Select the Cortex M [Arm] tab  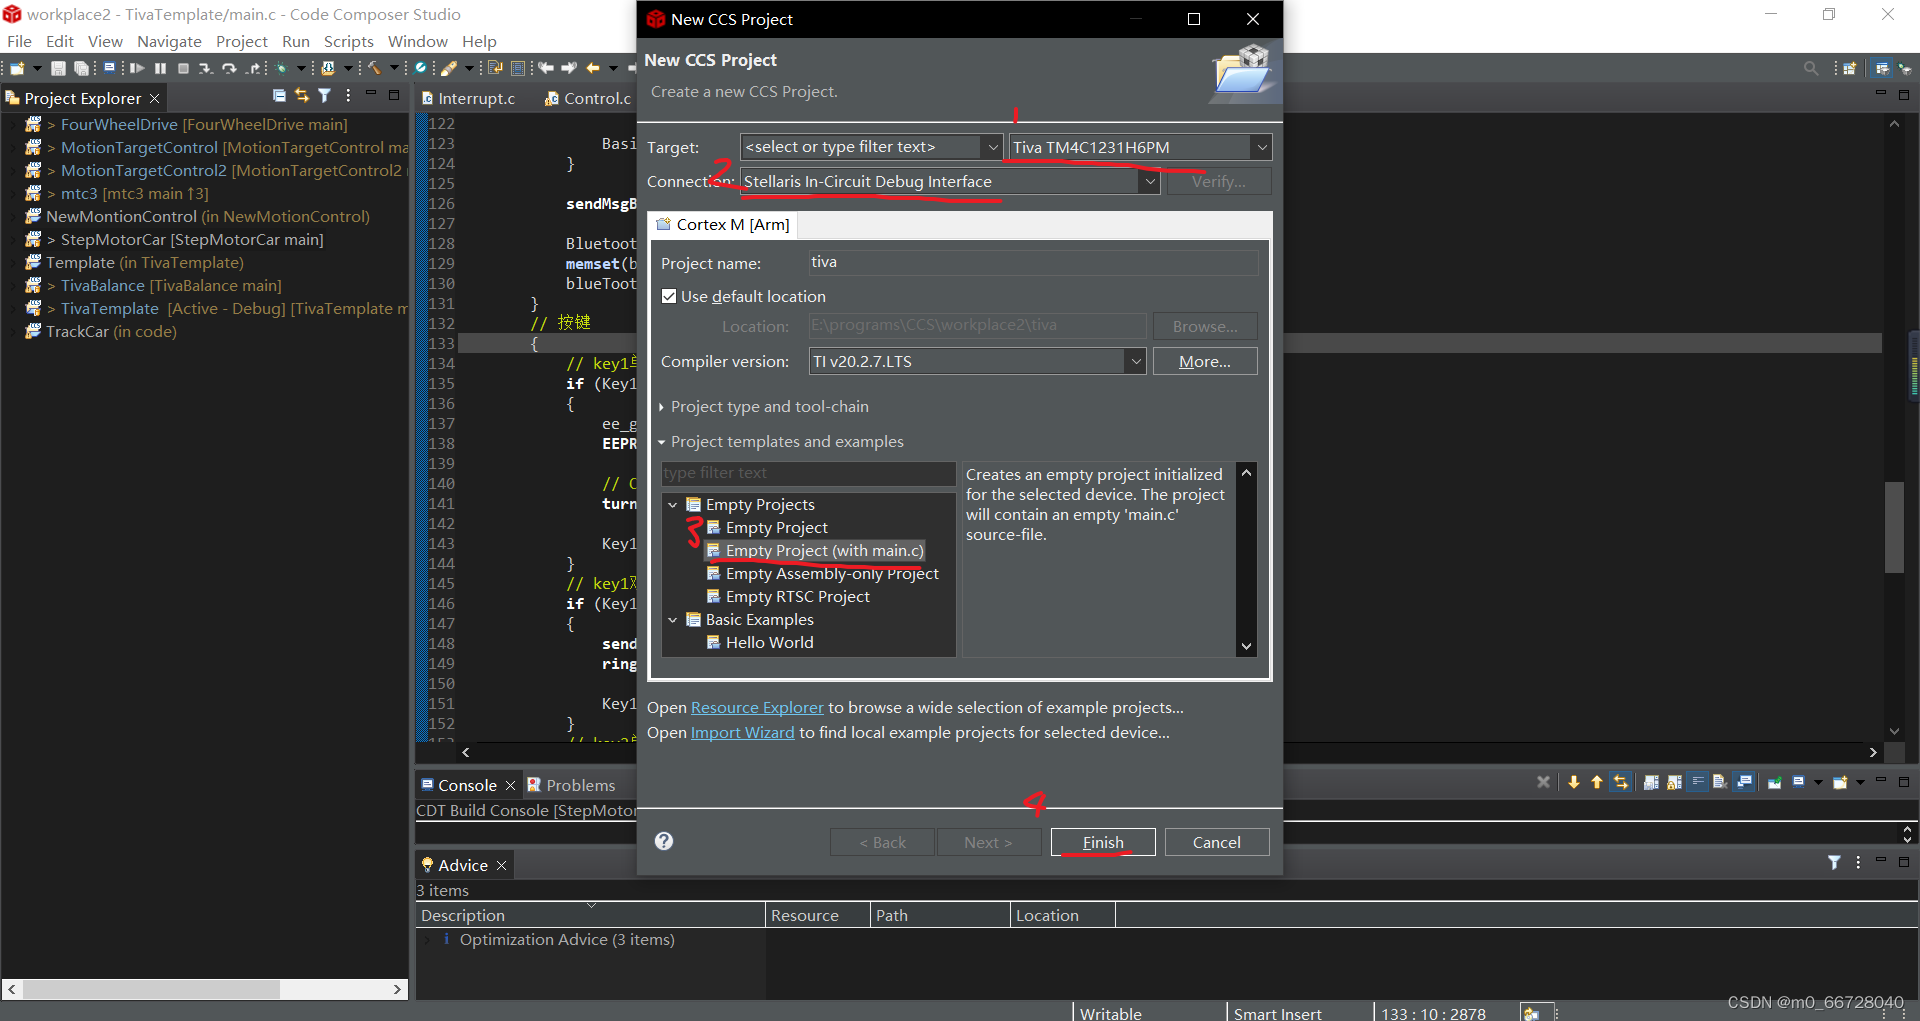(723, 224)
